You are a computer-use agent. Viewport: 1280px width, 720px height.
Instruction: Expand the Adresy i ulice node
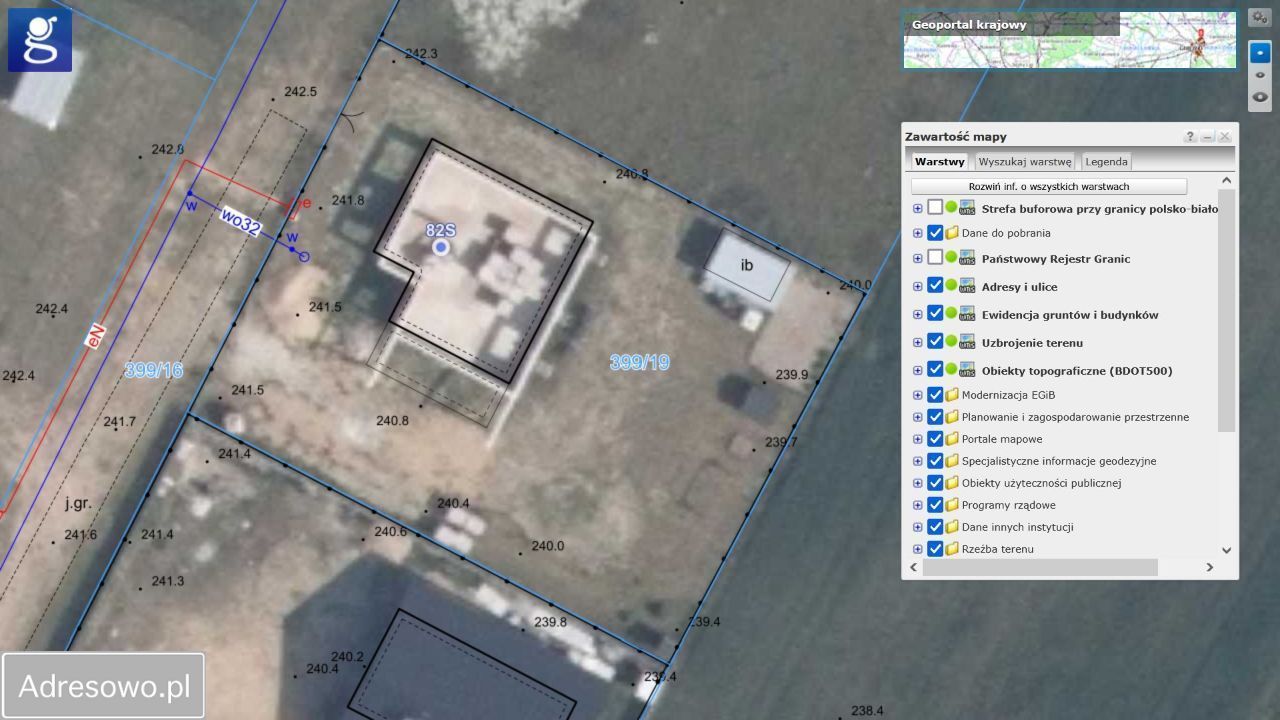pyautogui.click(x=917, y=286)
